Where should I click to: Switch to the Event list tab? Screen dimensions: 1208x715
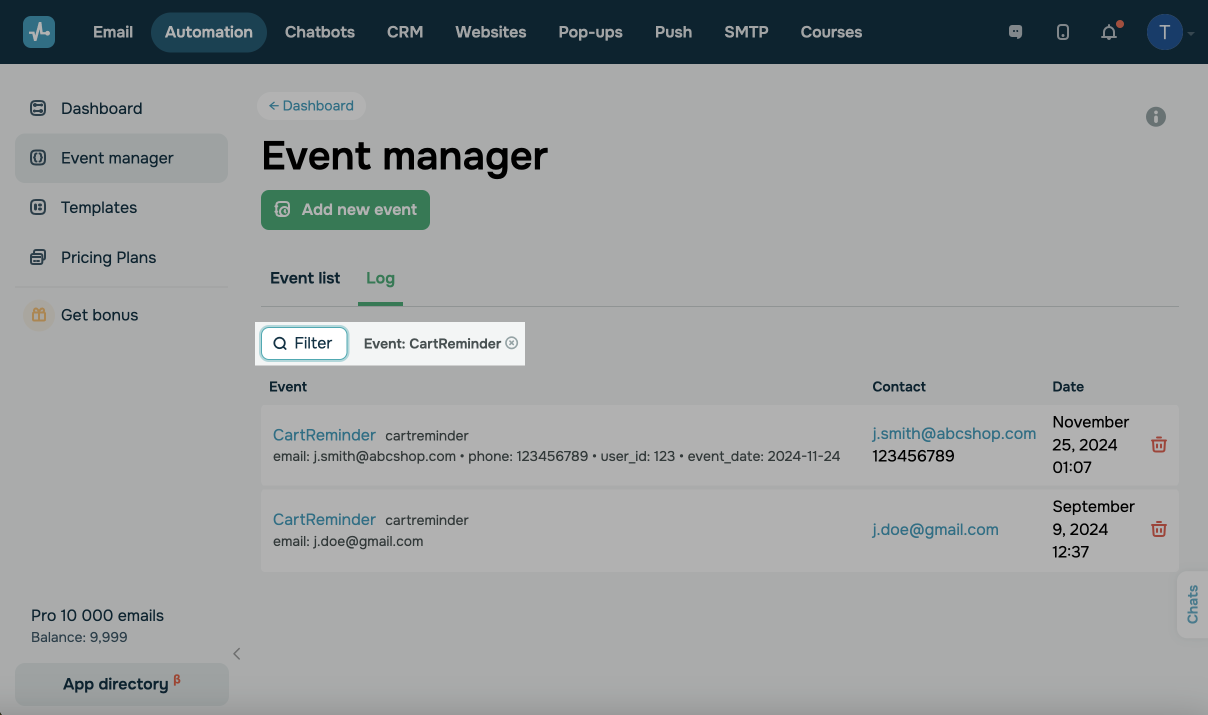[x=305, y=278]
